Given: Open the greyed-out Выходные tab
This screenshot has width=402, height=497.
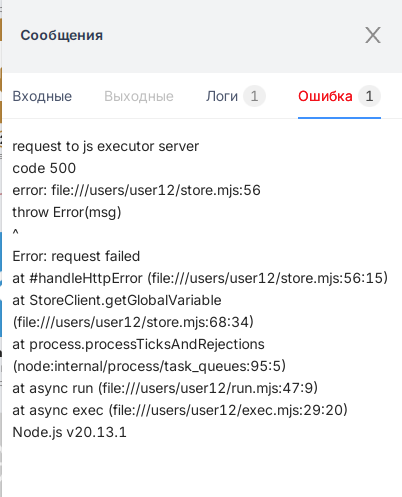Looking at the screenshot, I should (139, 96).
